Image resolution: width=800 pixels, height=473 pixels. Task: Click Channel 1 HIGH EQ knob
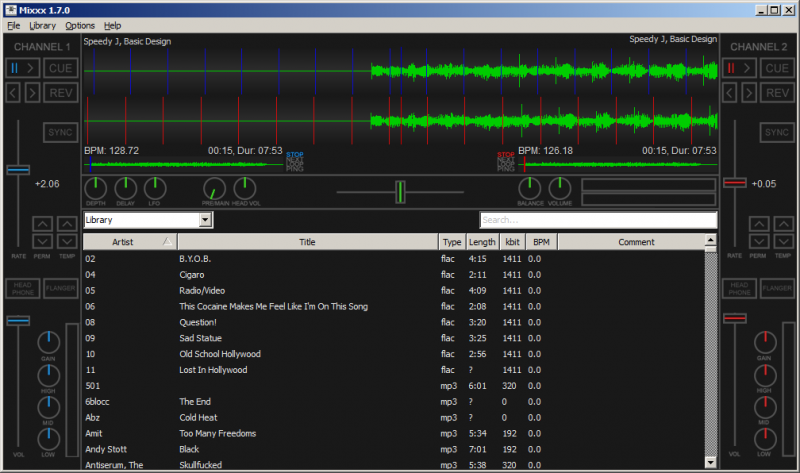tap(48, 376)
